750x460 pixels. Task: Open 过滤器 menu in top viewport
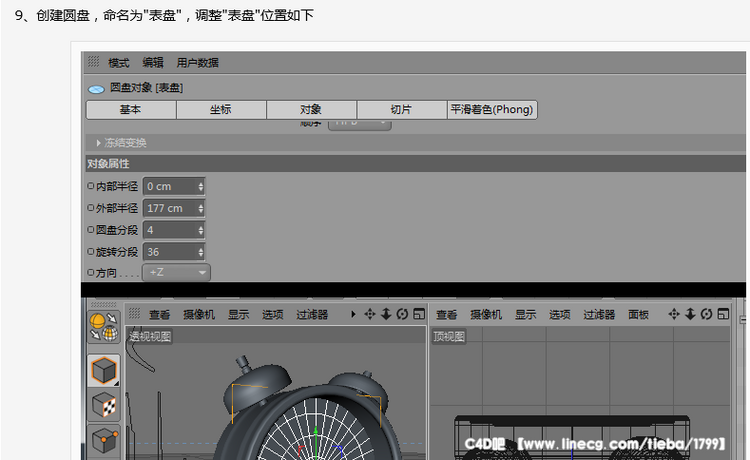[x=599, y=315]
